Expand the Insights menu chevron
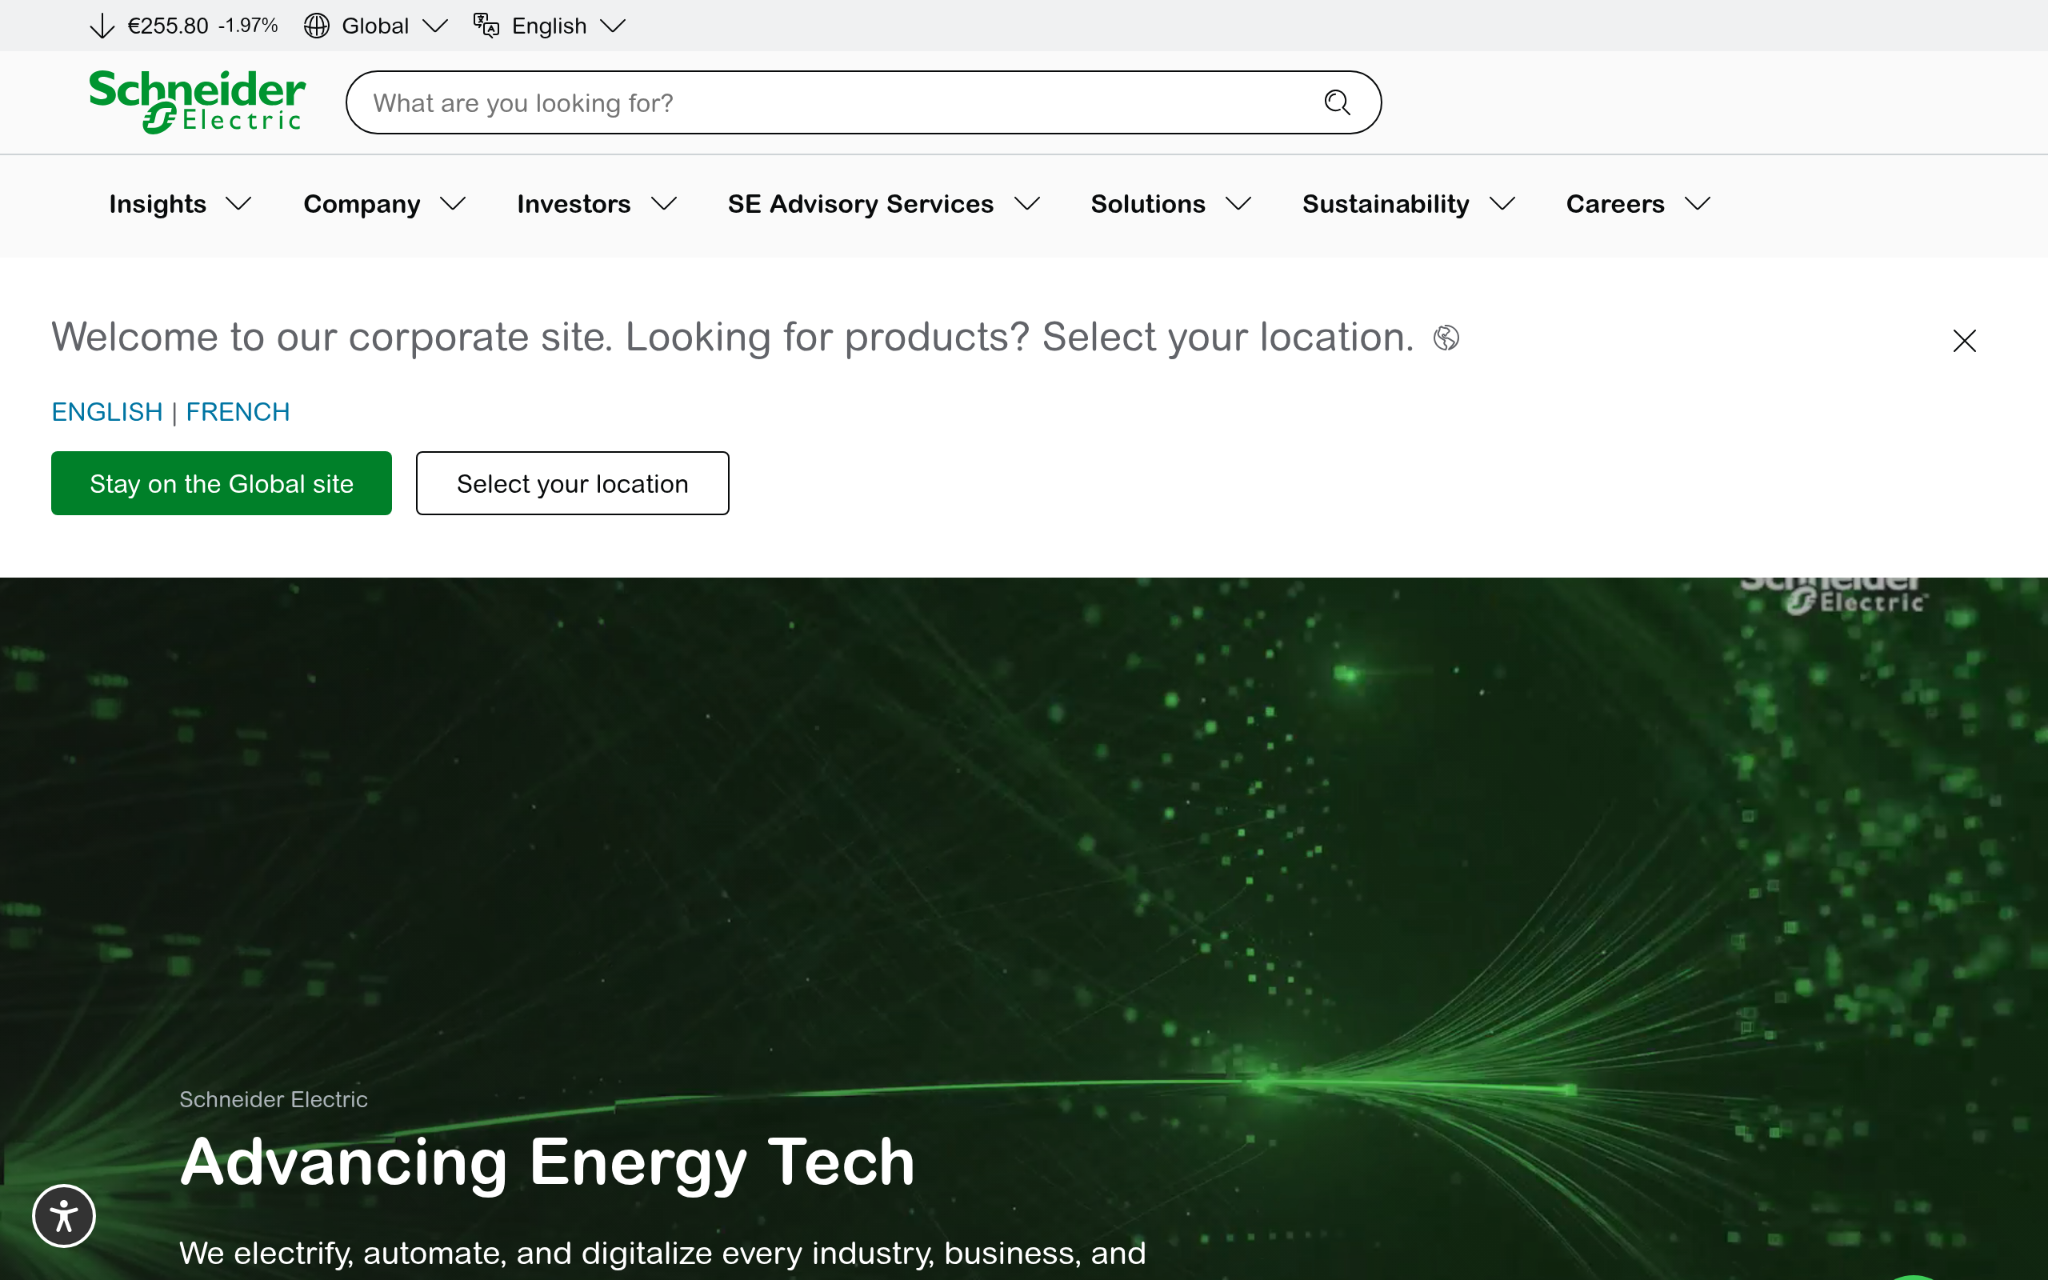Image resolution: width=2048 pixels, height=1280 pixels. 239,204
